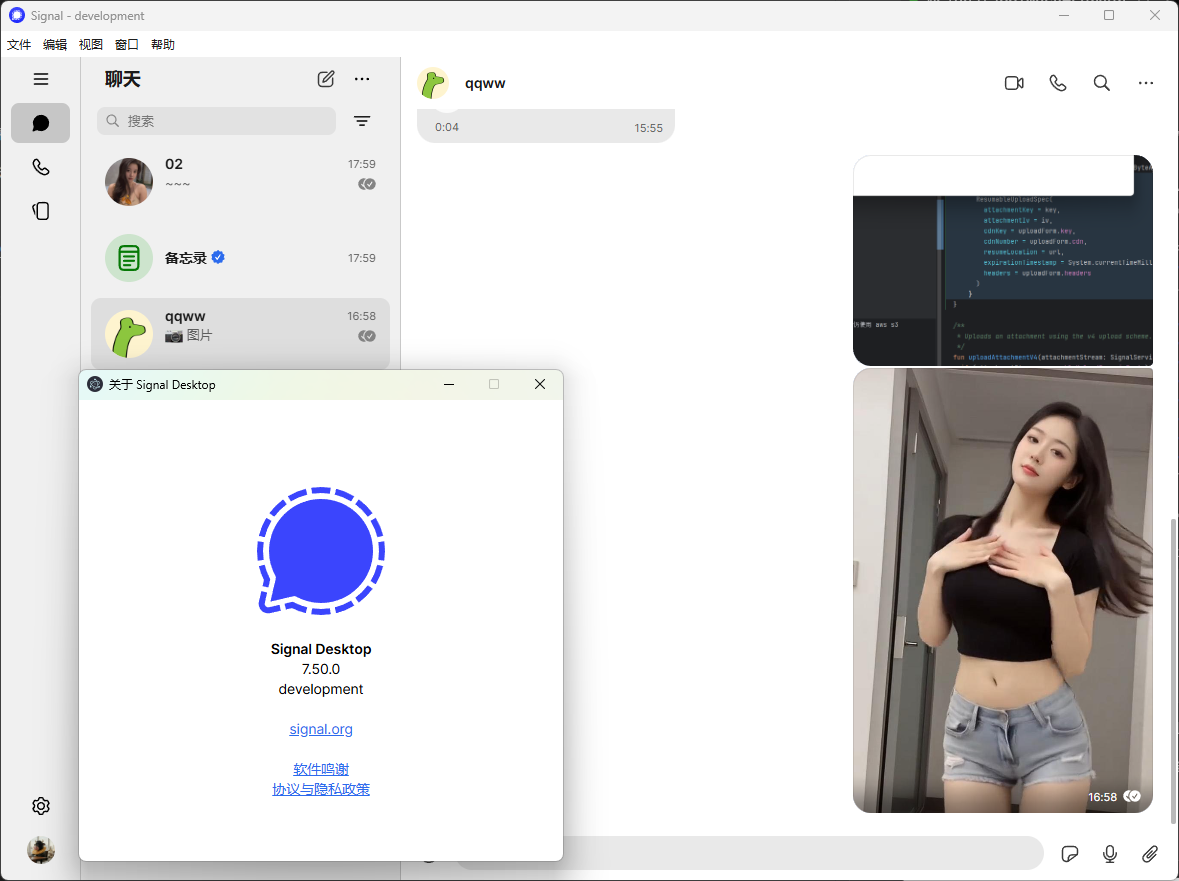Click the 02 contact avatar photo
Screen dimensions: 1179x881
pyautogui.click(x=129, y=182)
